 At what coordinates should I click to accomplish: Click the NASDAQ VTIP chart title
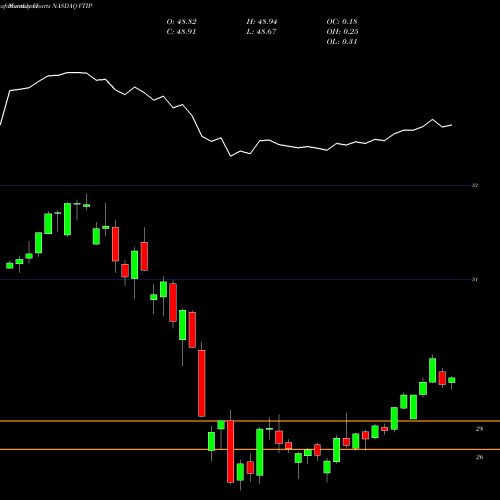click(x=72, y=6)
